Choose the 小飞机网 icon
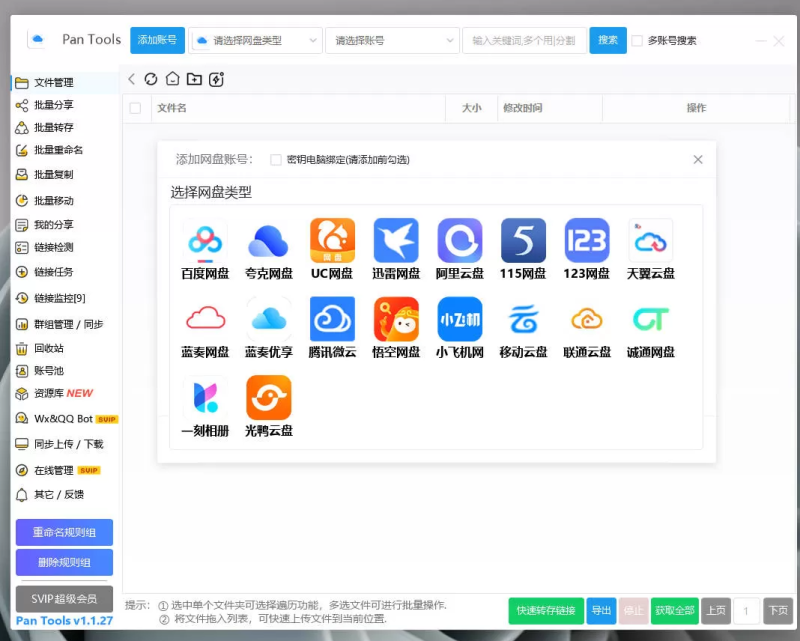The width and height of the screenshot is (800, 641). [460, 319]
